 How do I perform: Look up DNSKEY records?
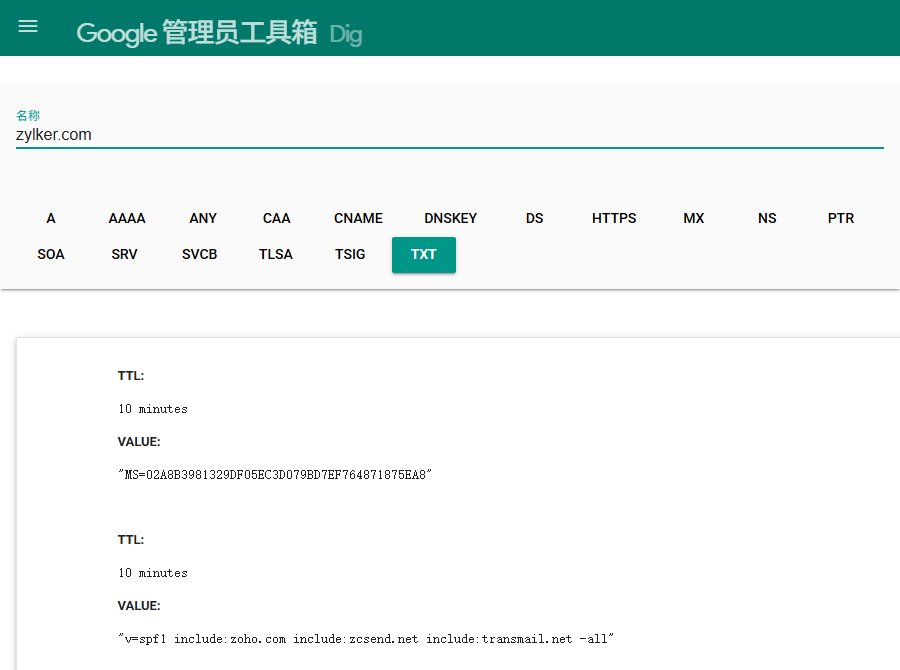(451, 218)
